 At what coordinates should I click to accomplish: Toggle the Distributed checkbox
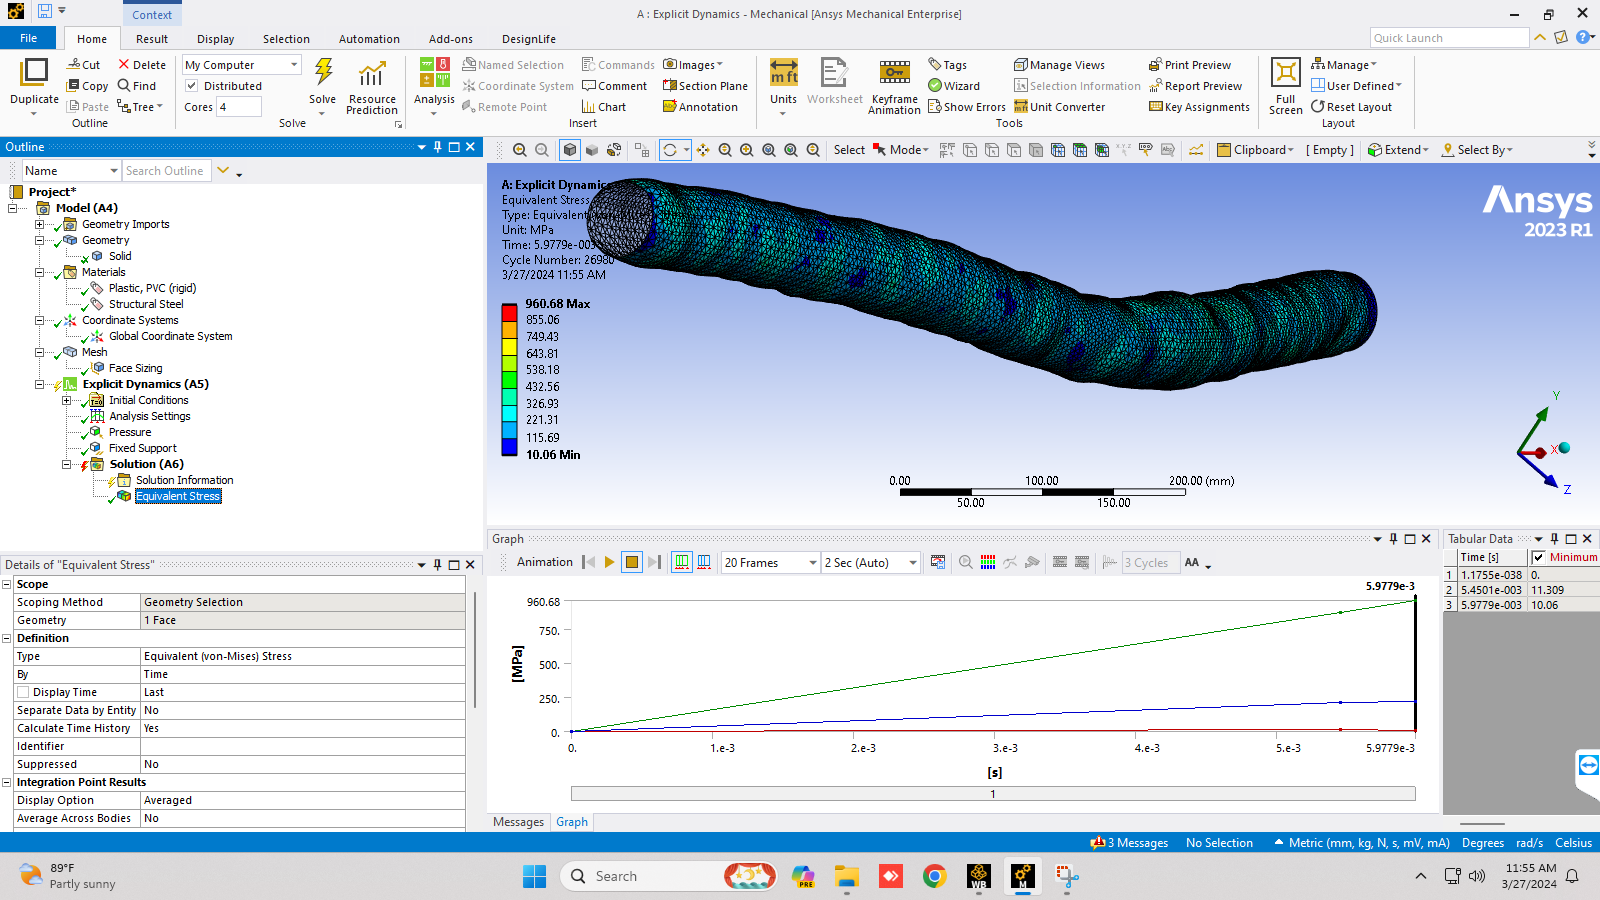tap(192, 86)
